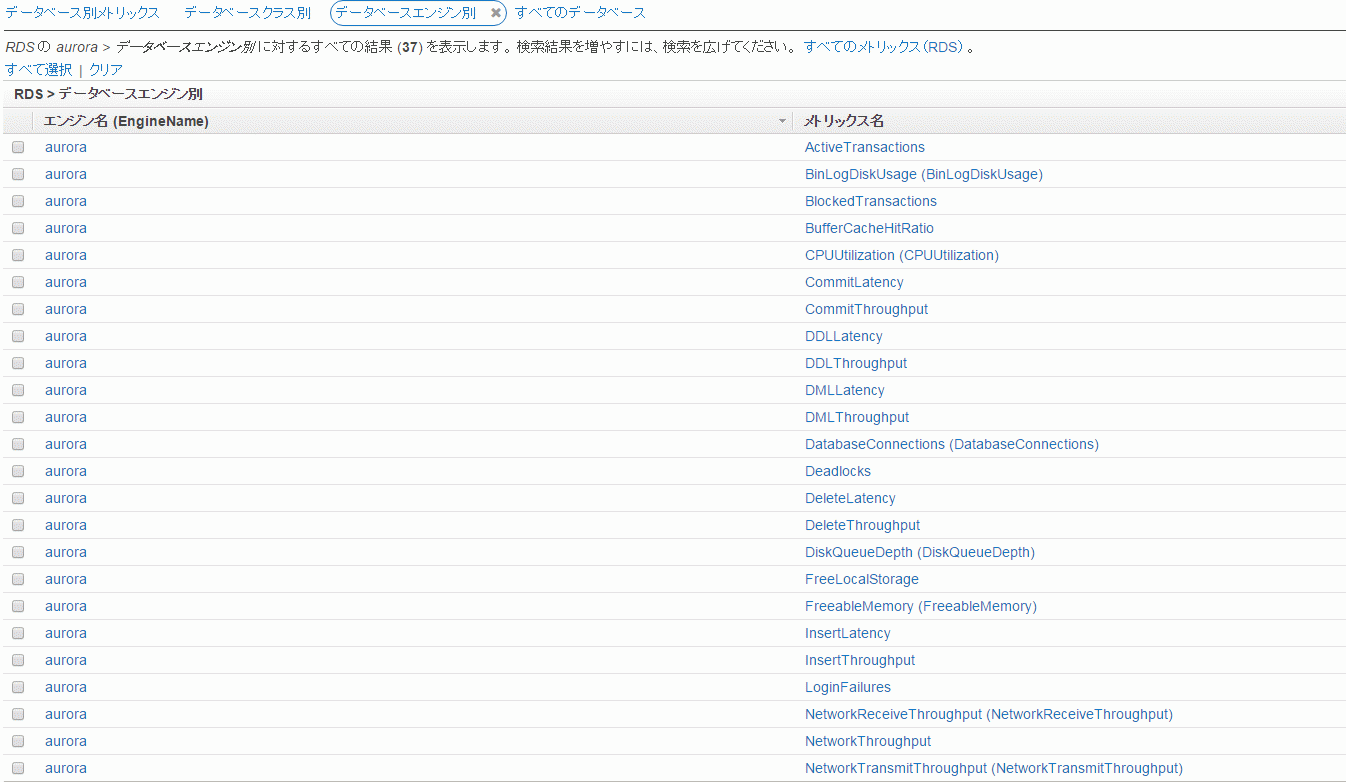Click the LoginFailures metric name
1346x782 pixels.
(848, 687)
